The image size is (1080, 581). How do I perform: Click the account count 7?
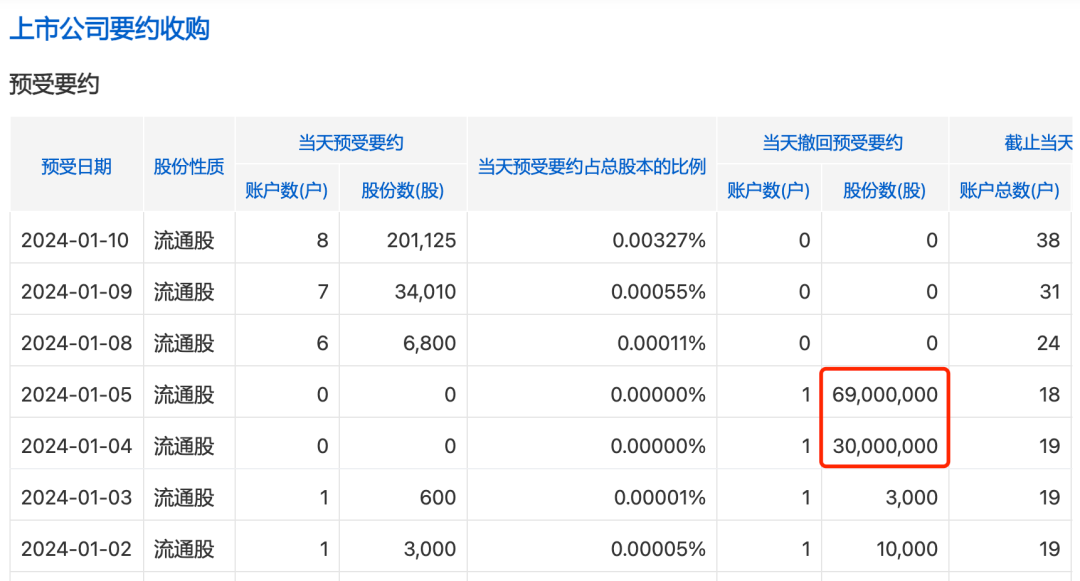[x=322, y=292]
